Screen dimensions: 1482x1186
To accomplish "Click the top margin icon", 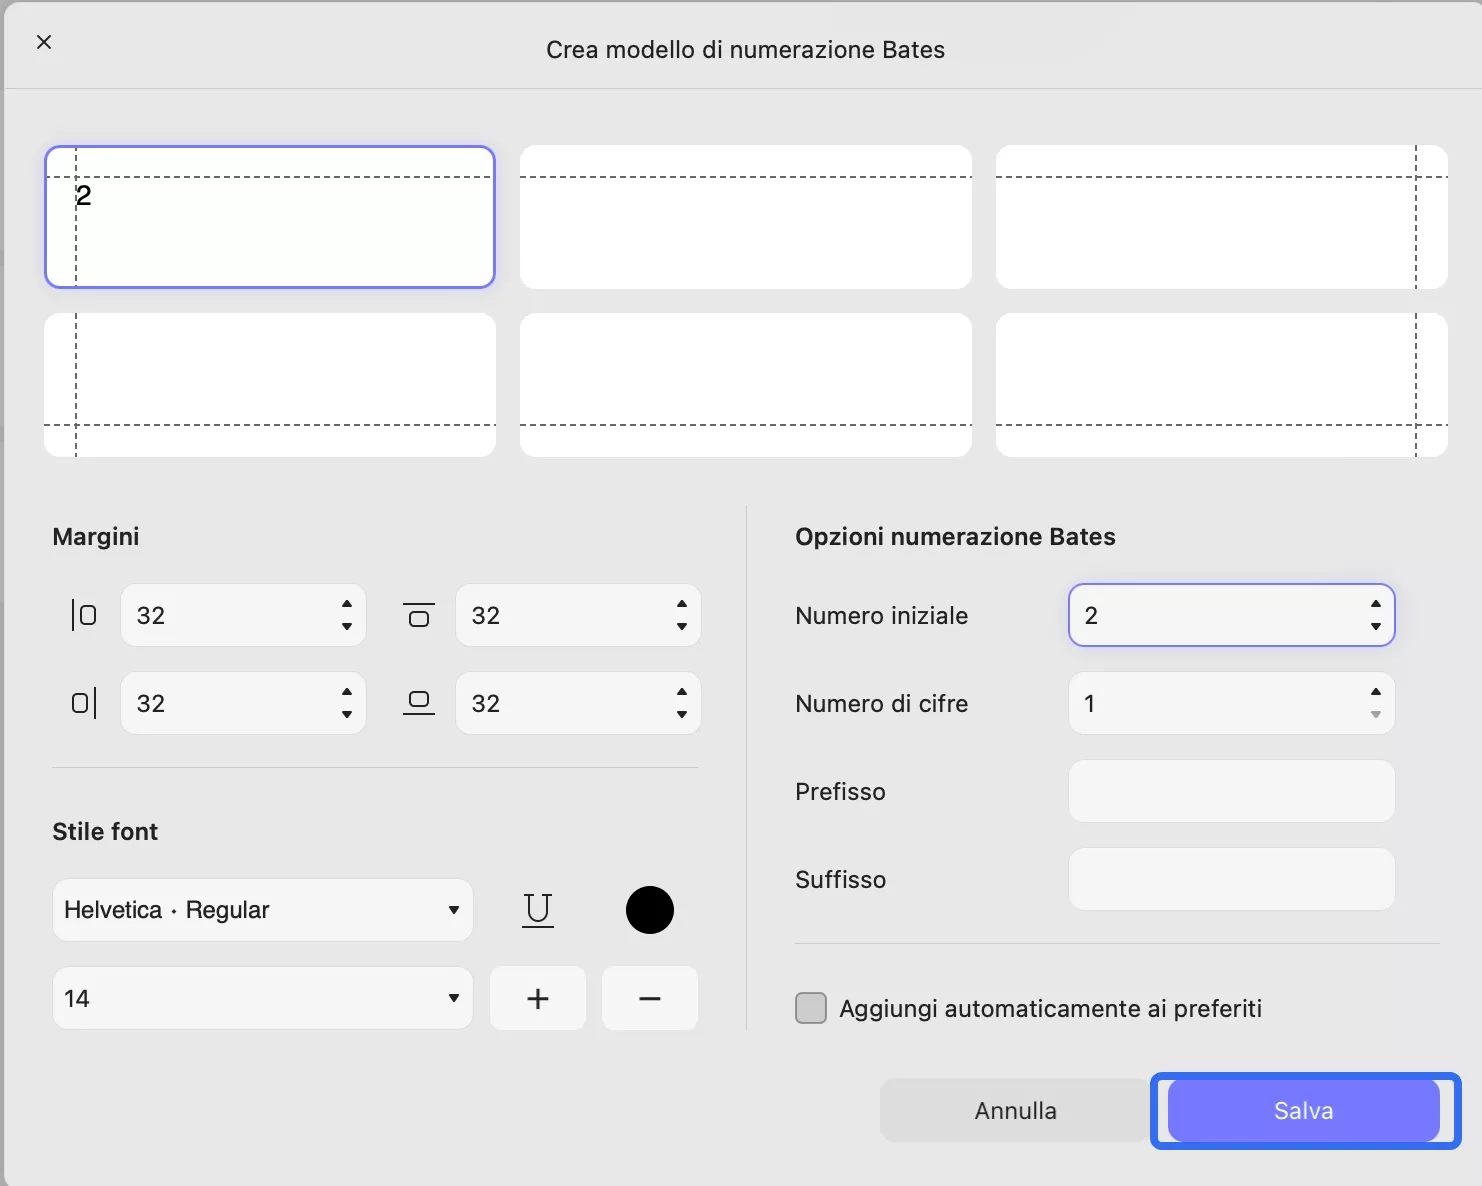I will (x=419, y=615).
